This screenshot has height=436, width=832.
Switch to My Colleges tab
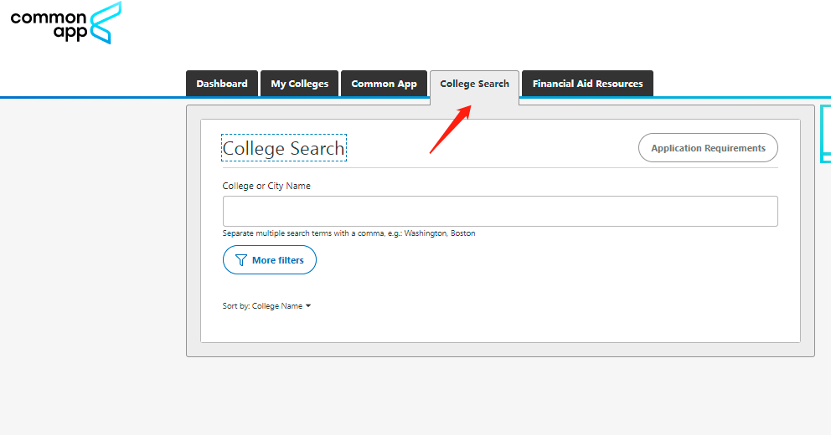click(299, 83)
